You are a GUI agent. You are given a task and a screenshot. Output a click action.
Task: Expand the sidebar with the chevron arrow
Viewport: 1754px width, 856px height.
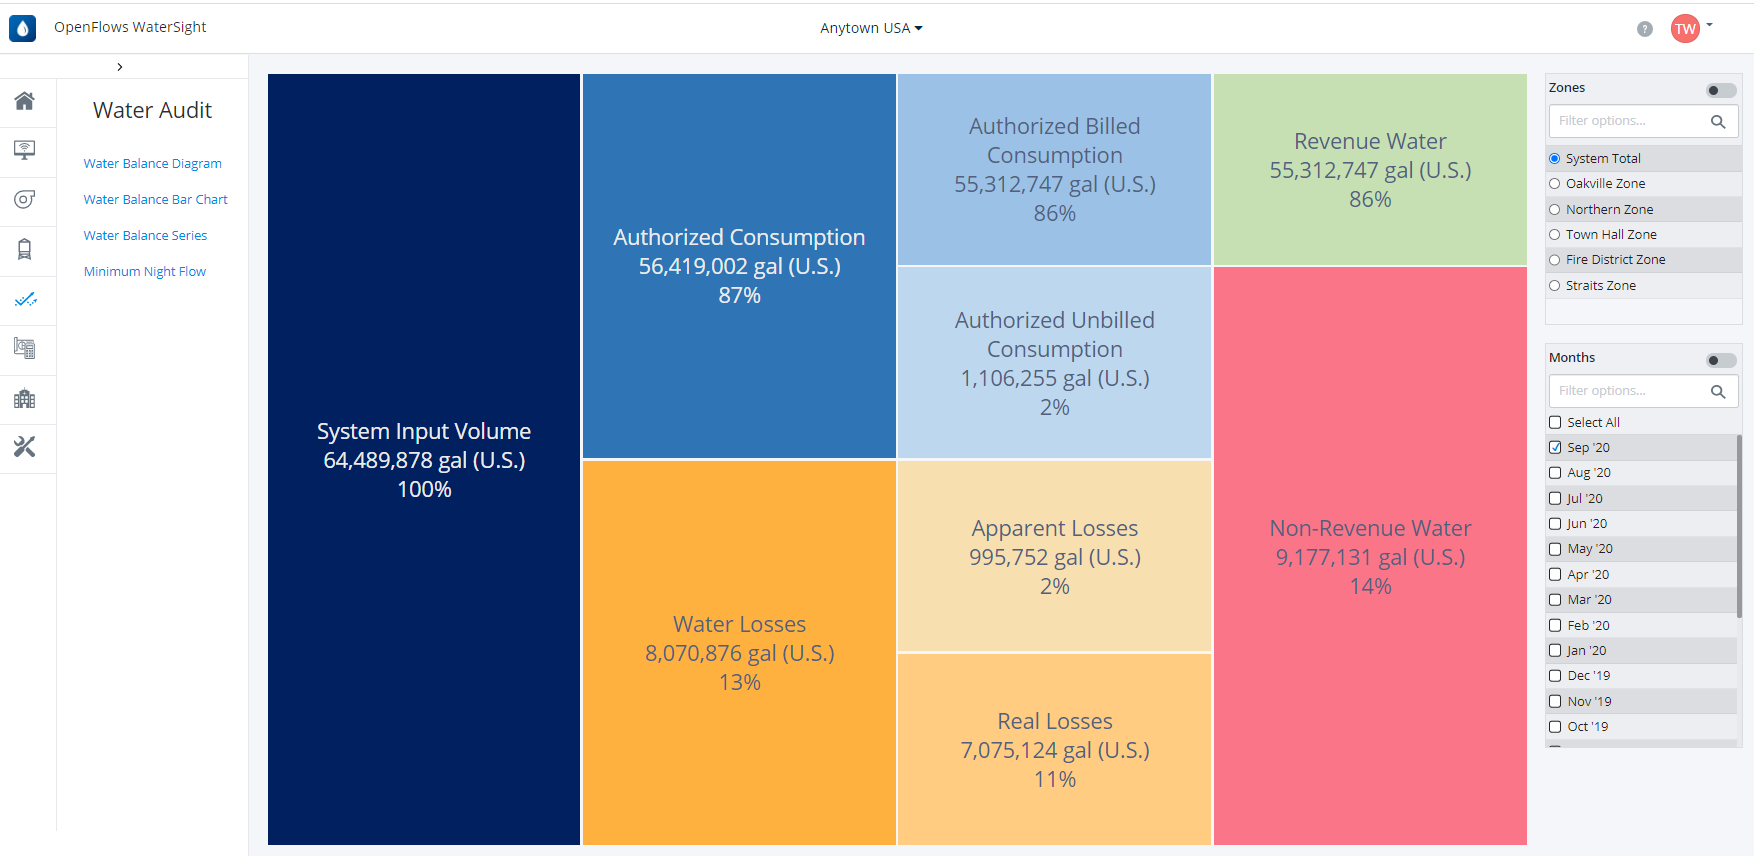coord(120,67)
